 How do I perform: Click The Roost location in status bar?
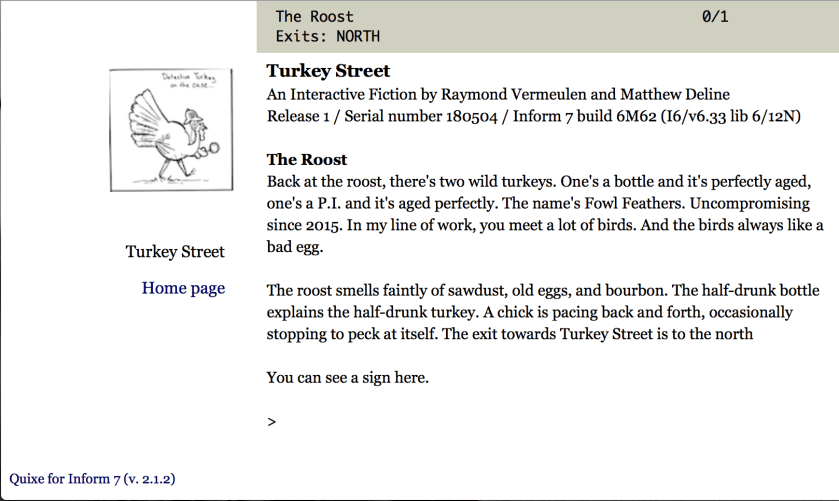314,16
